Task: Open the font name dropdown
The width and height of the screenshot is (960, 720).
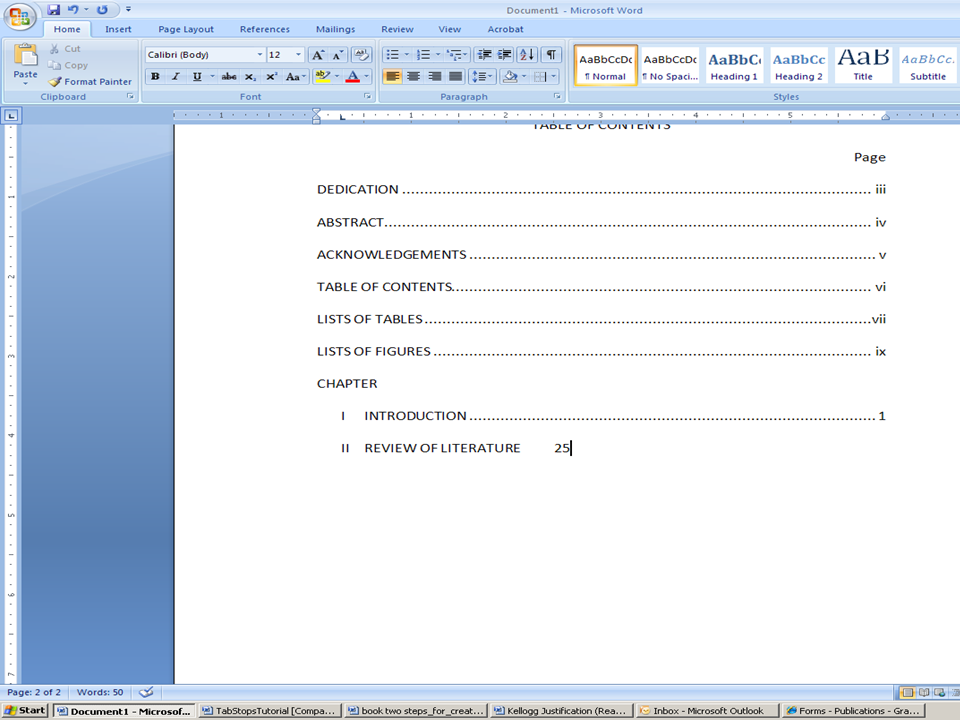Action: (x=260, y=55)
